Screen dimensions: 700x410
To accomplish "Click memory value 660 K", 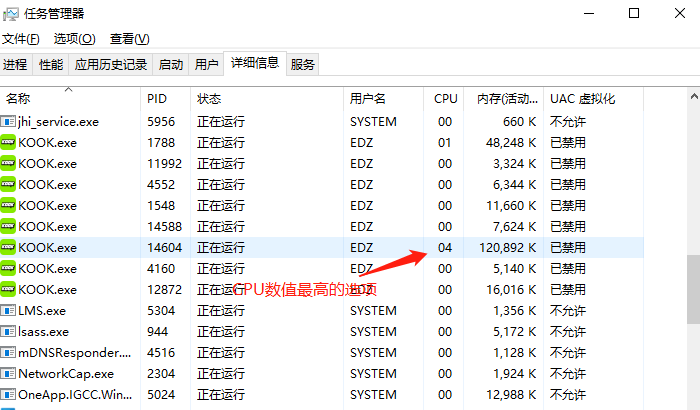I will (520, 122).
